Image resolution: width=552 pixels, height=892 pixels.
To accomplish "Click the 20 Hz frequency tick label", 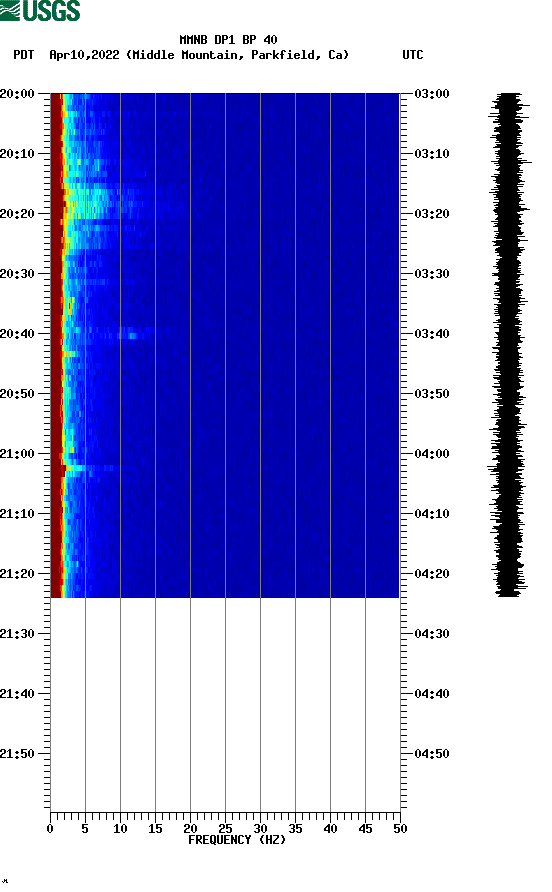I will [x=190, y=829].
